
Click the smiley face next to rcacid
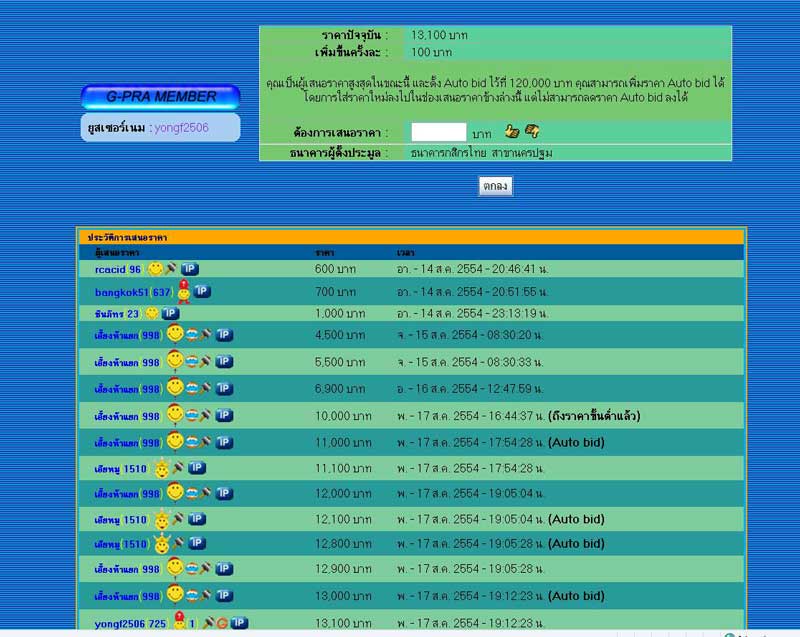click(155, 269)
